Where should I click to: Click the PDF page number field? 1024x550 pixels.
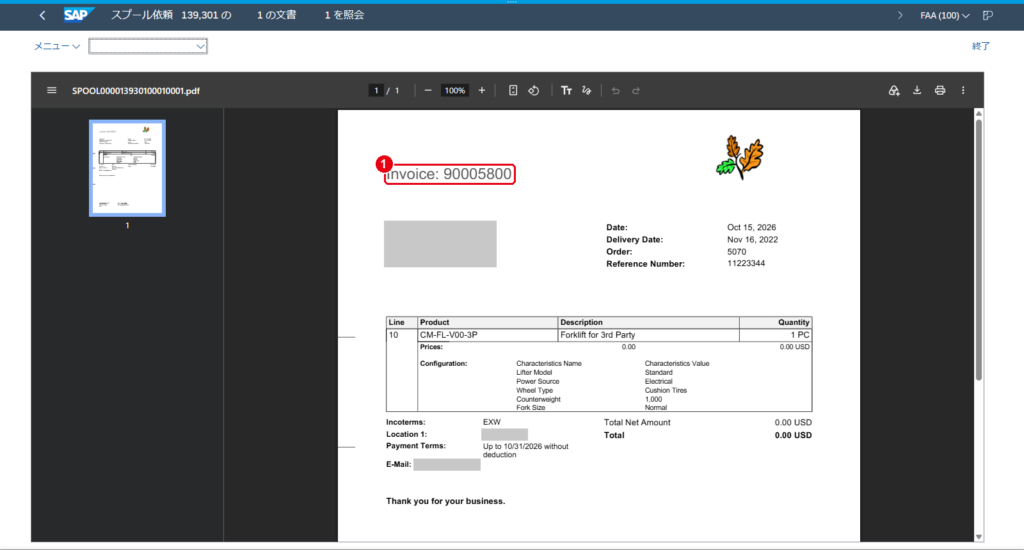[x=376, y=90]
